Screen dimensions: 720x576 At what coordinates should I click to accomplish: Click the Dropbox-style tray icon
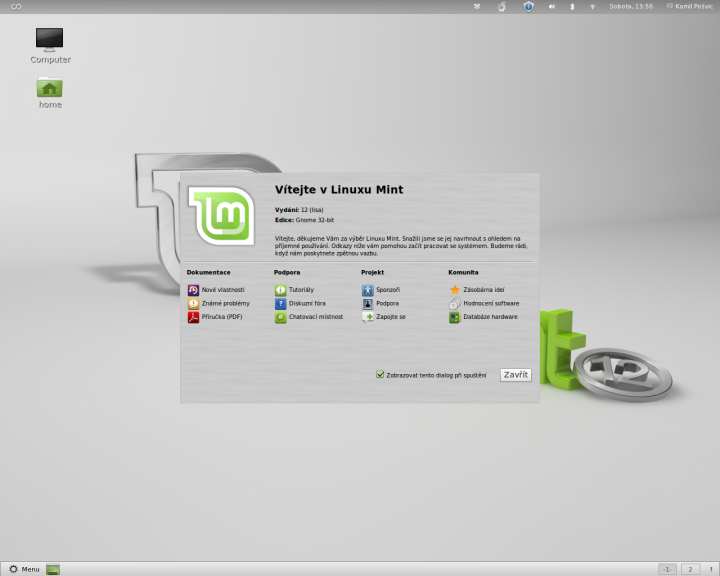[477, 6]
